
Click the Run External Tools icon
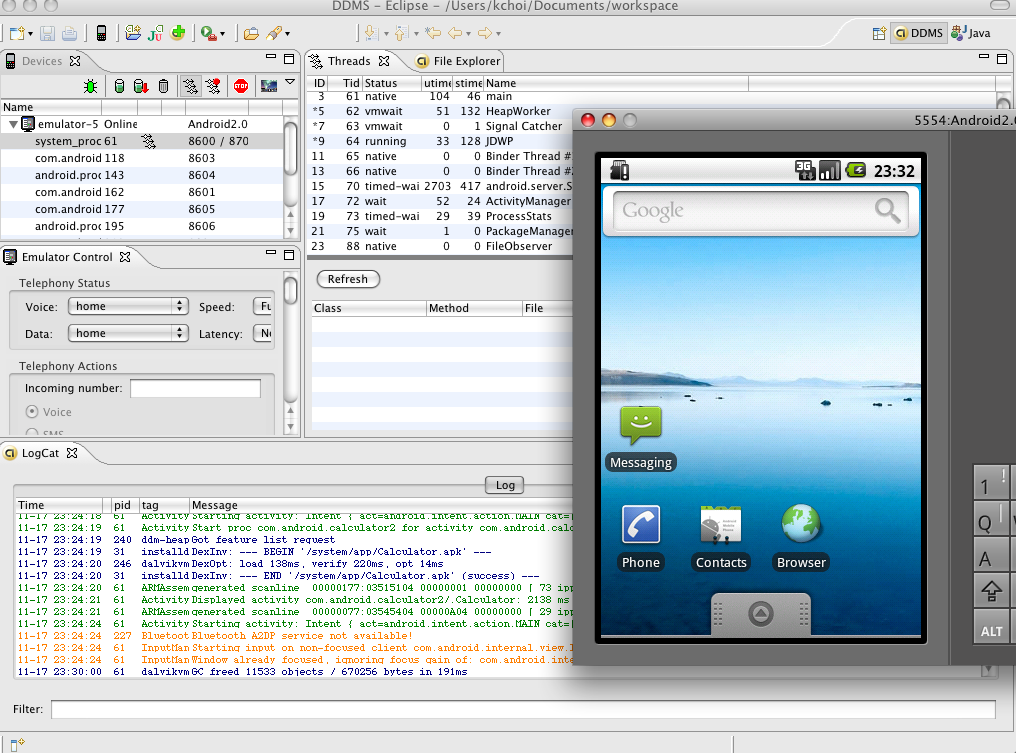tap(208, 33)
